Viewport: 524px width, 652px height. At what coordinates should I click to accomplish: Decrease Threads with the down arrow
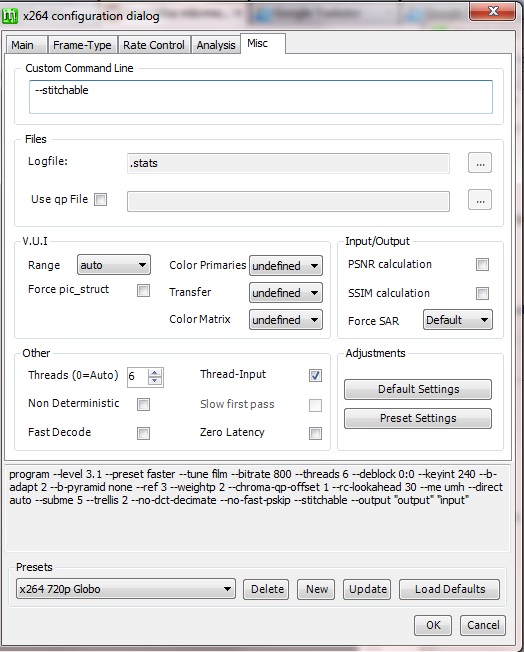155,381
